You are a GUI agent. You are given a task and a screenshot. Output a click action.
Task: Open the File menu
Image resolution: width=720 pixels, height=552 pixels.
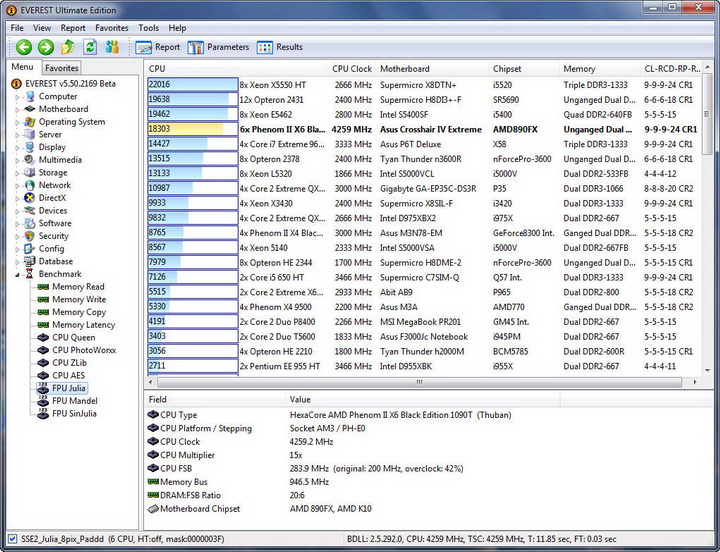17,28
